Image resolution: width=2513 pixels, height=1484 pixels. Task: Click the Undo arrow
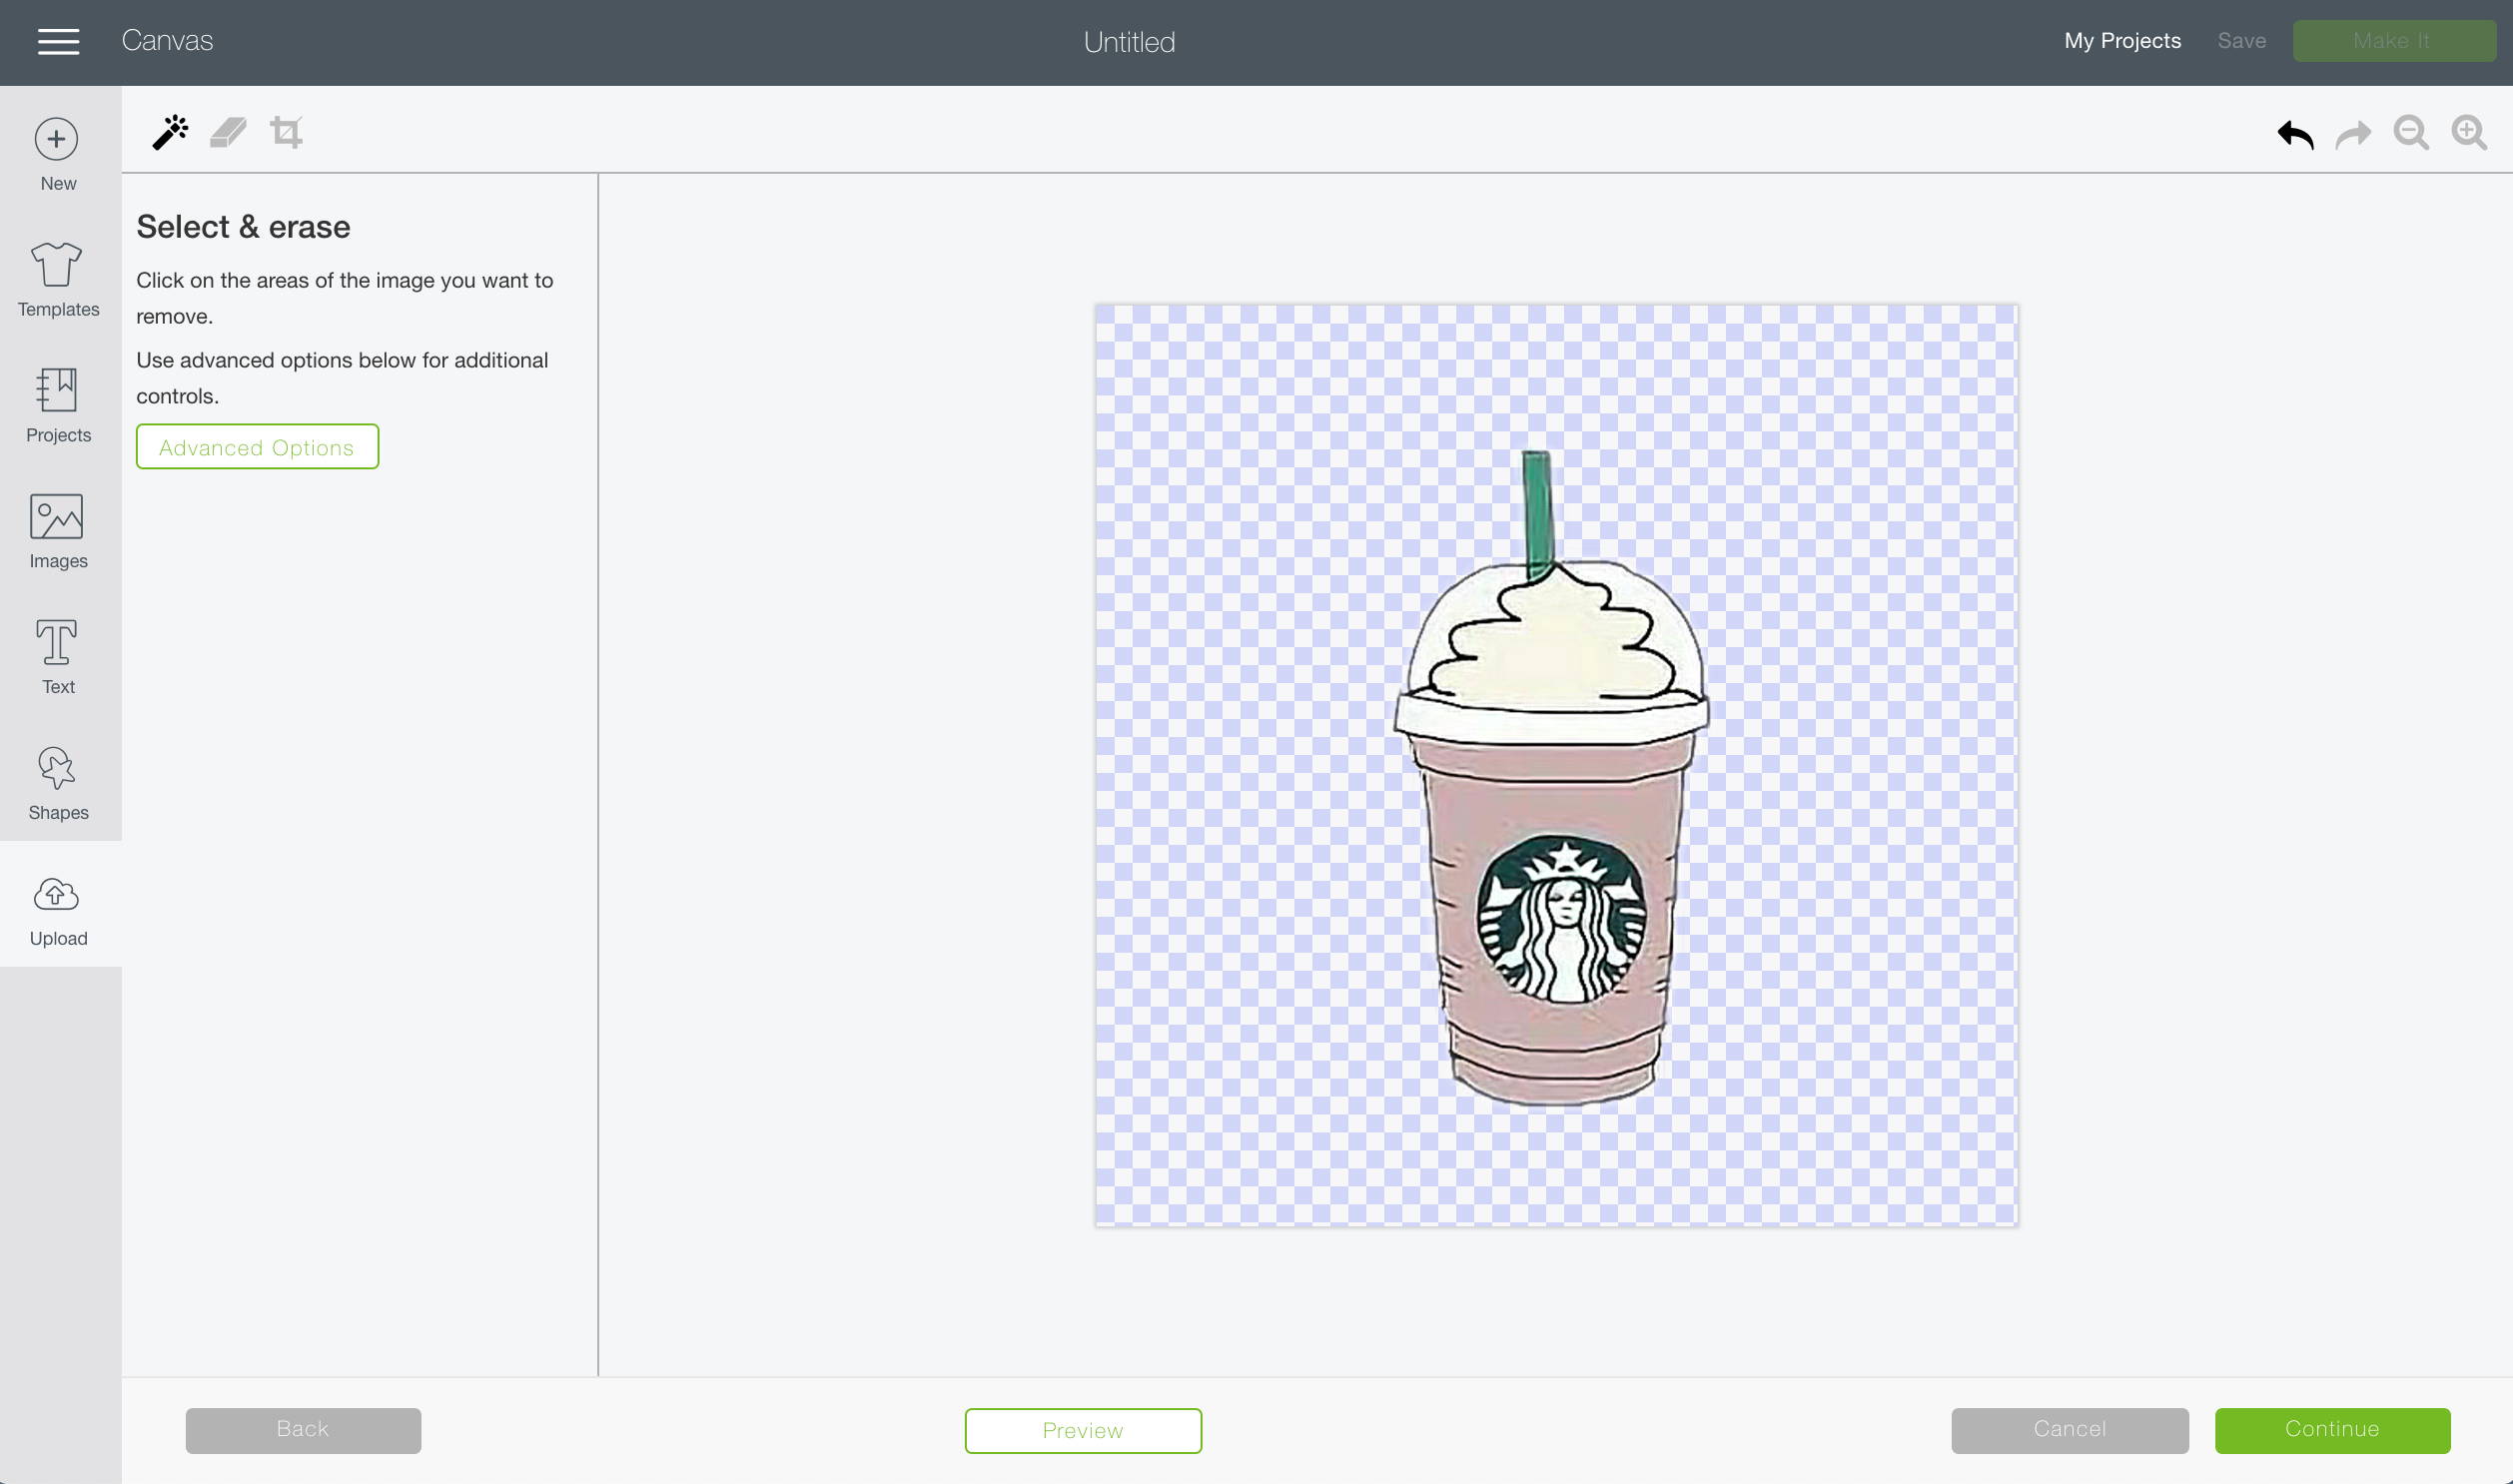(2295, 133)
